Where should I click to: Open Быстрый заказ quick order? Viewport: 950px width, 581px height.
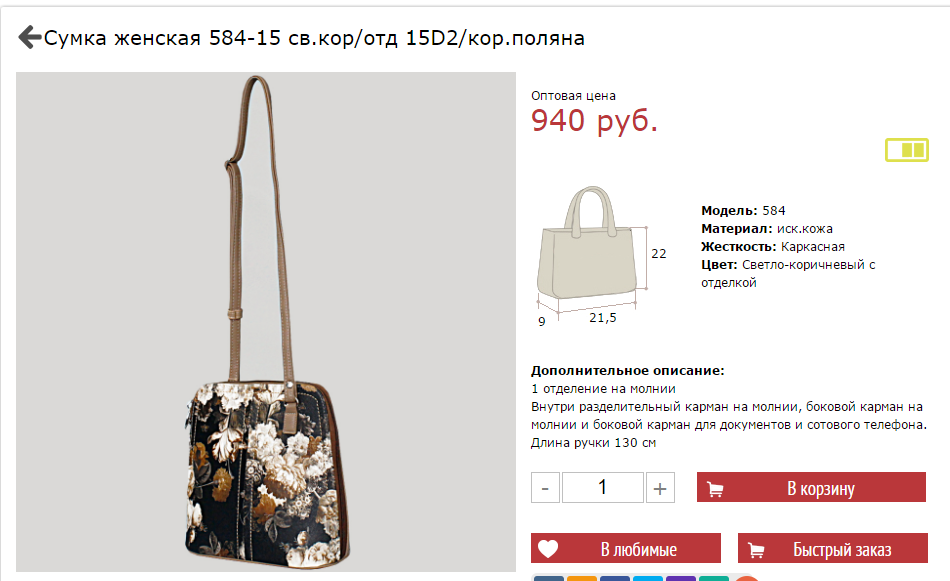[x=832, y=548]
